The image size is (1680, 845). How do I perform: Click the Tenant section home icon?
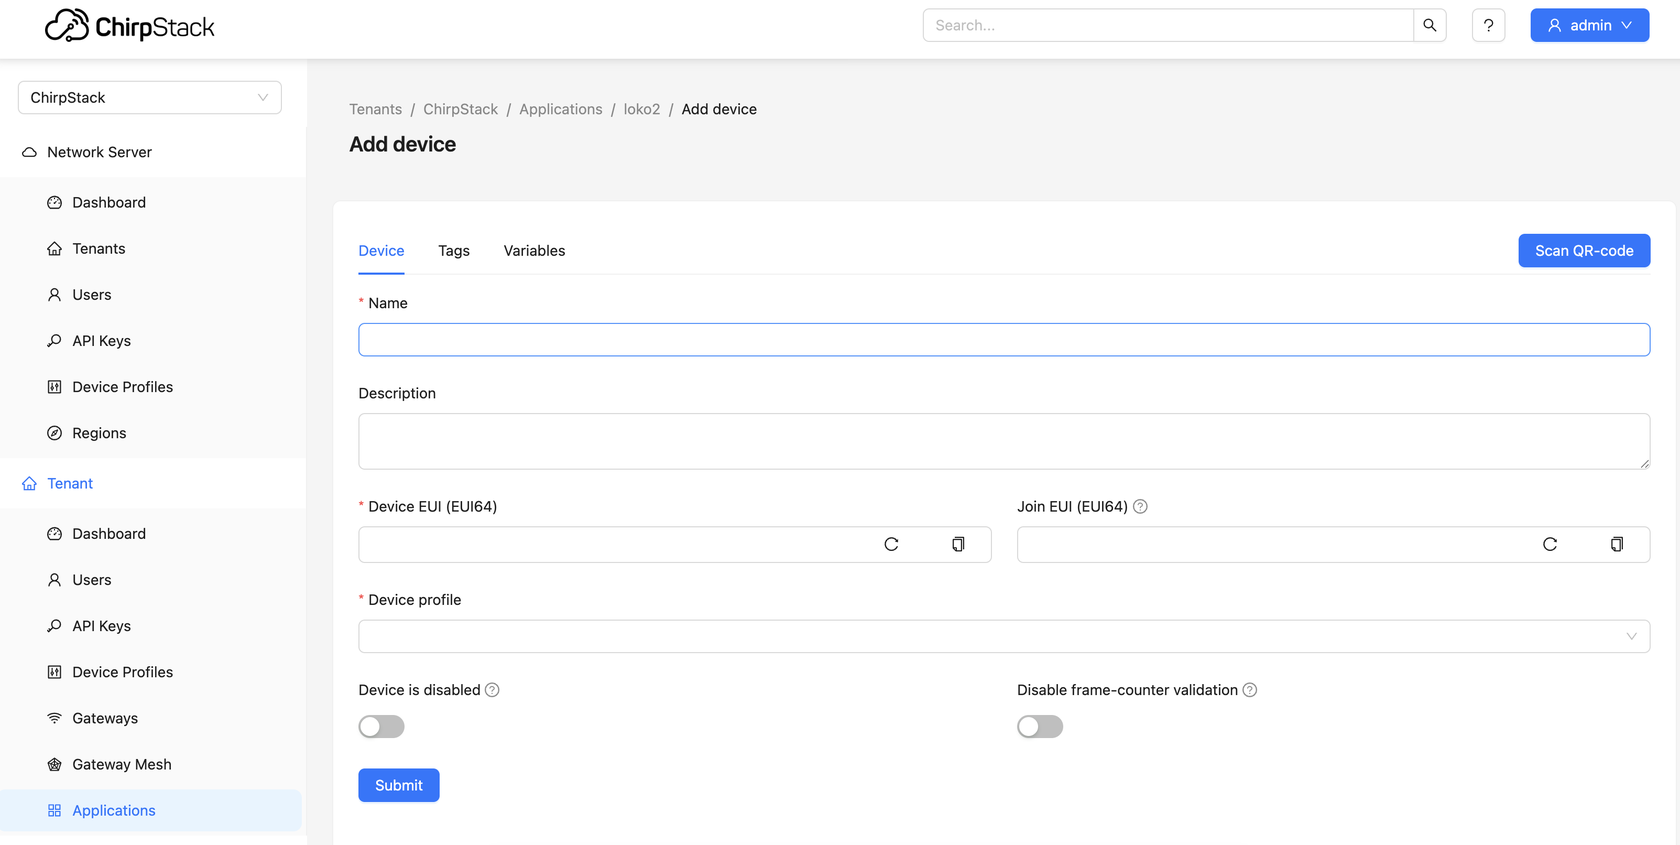pyautogui.click(x=30, y=483)
